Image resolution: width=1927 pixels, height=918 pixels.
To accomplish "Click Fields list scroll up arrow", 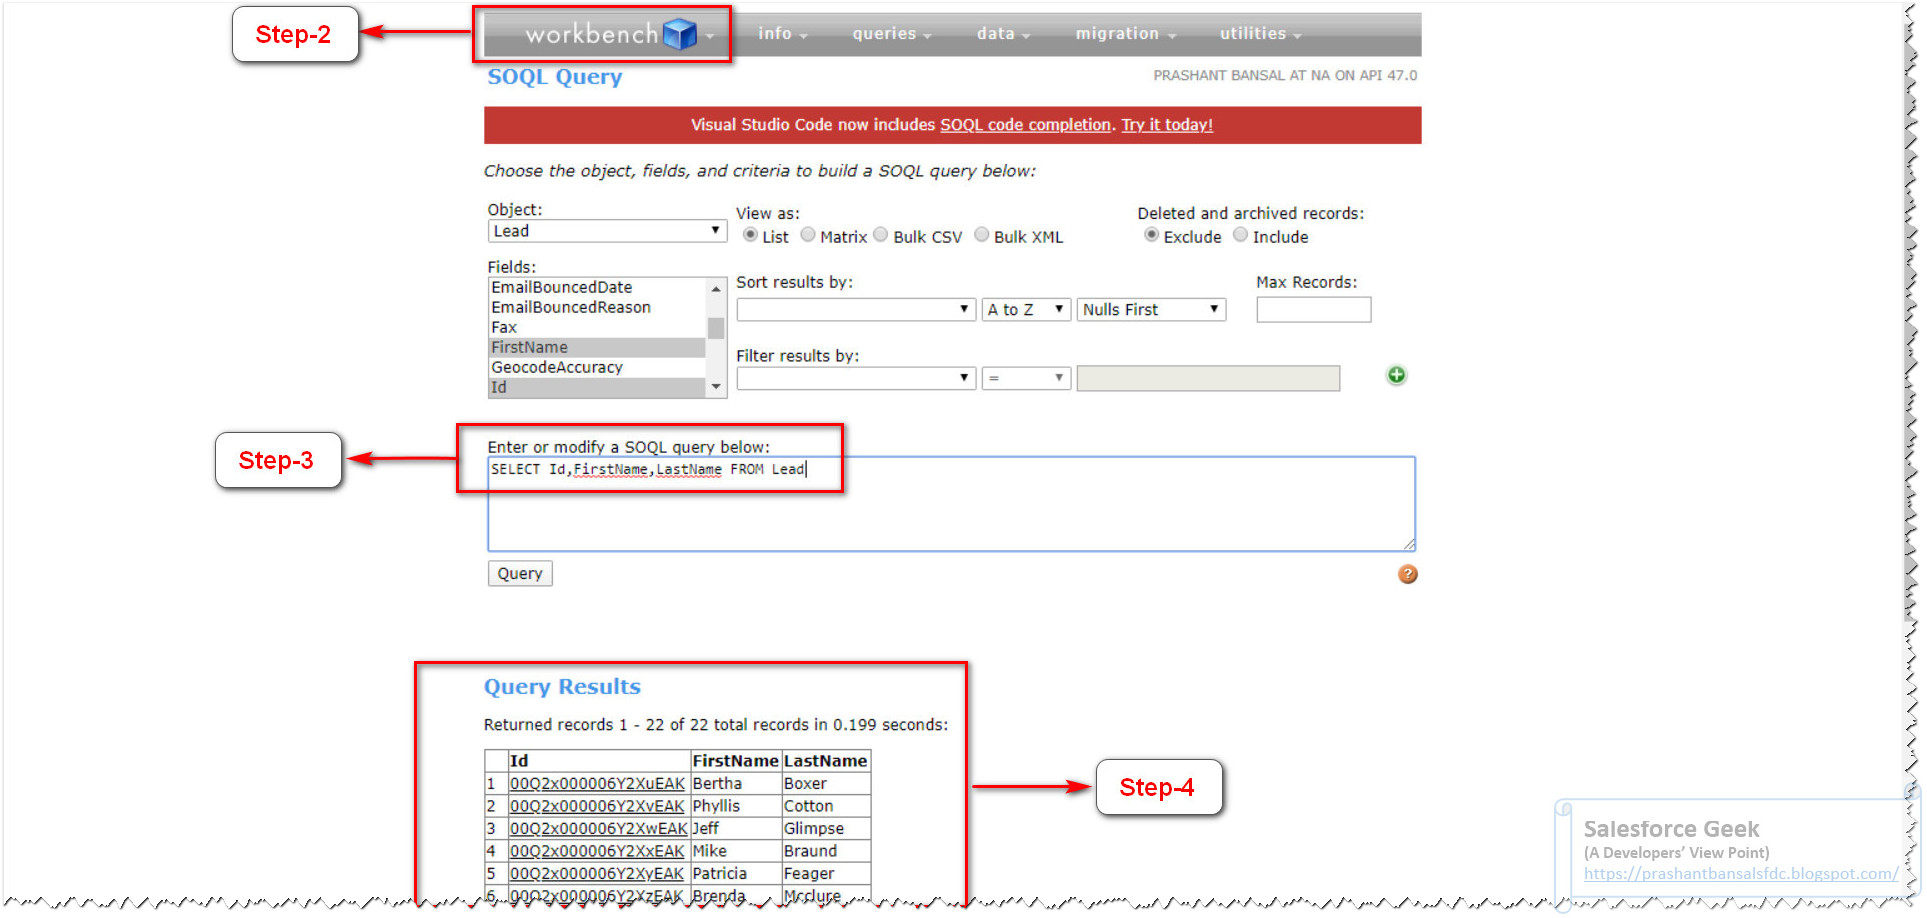I will [716, 288].
